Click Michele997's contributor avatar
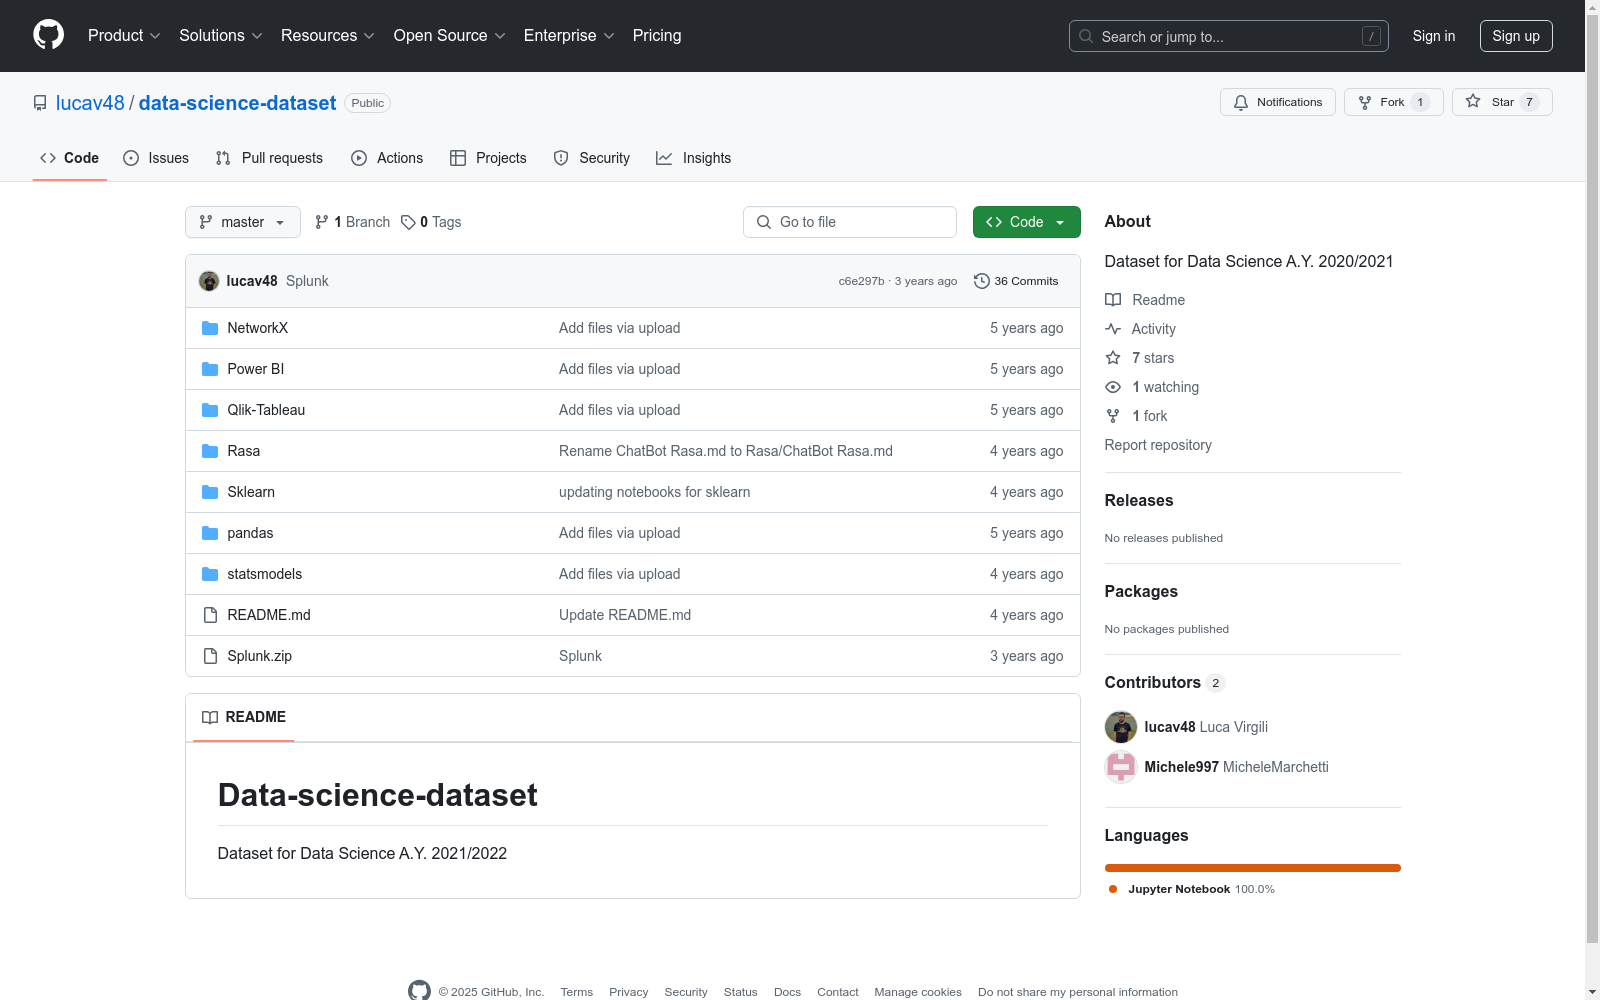This screenshot has width=1600, height=1000. click(x=1121, y=767)
